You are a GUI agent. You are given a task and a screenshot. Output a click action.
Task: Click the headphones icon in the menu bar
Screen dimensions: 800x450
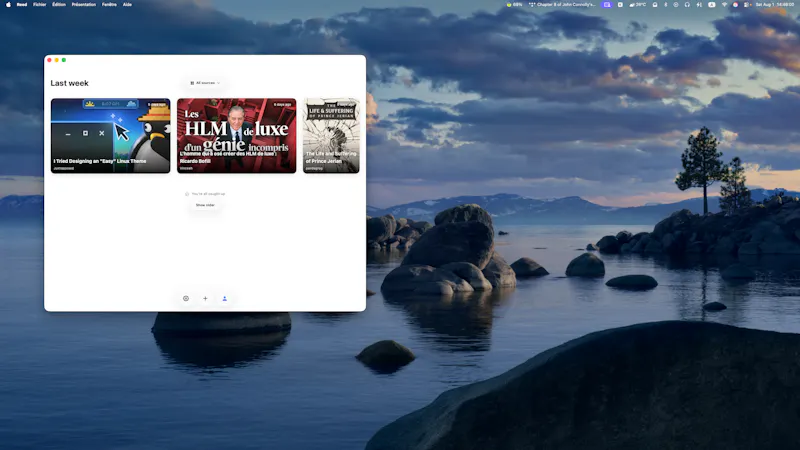click(x=687, y=5)
